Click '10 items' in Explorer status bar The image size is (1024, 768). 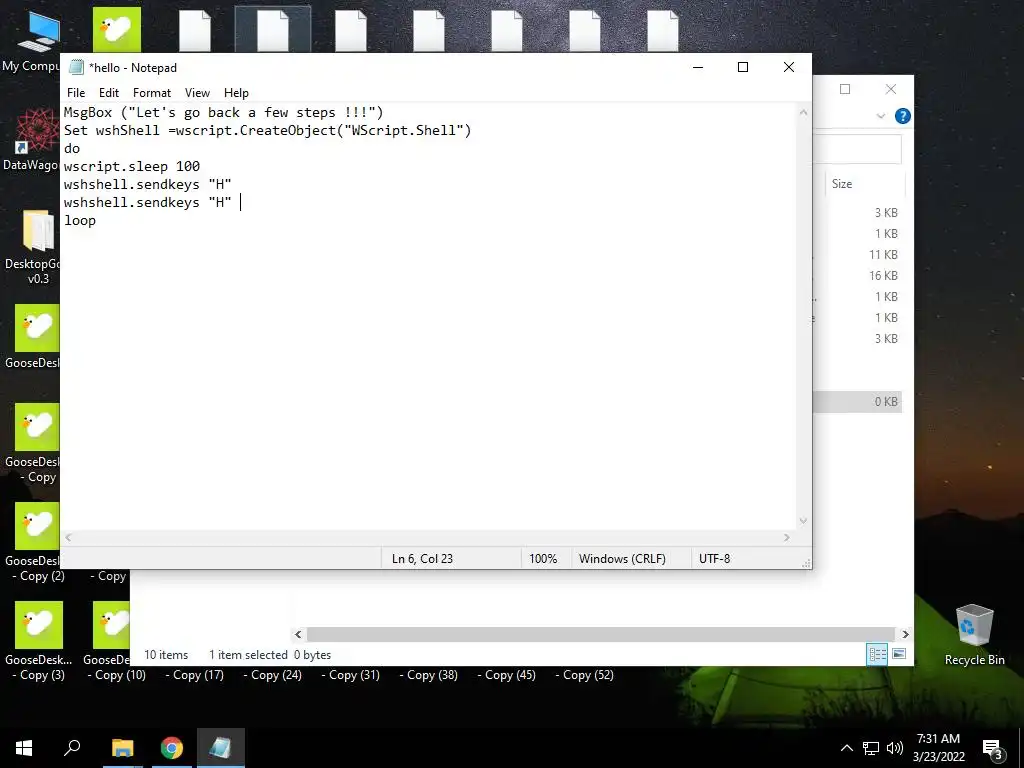click(x=166, y=655)
